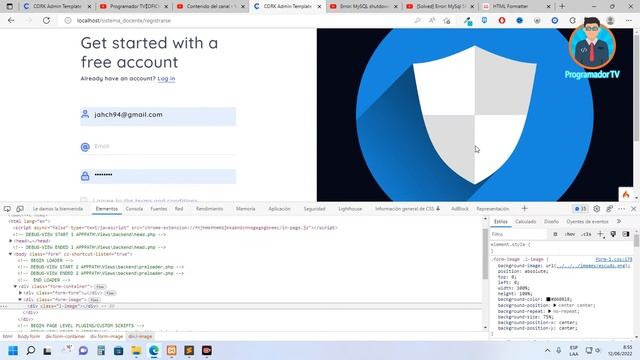Open the issues counter badge in DevTools
Viewport: 640px width, 360px height.
tap(580, 209)
